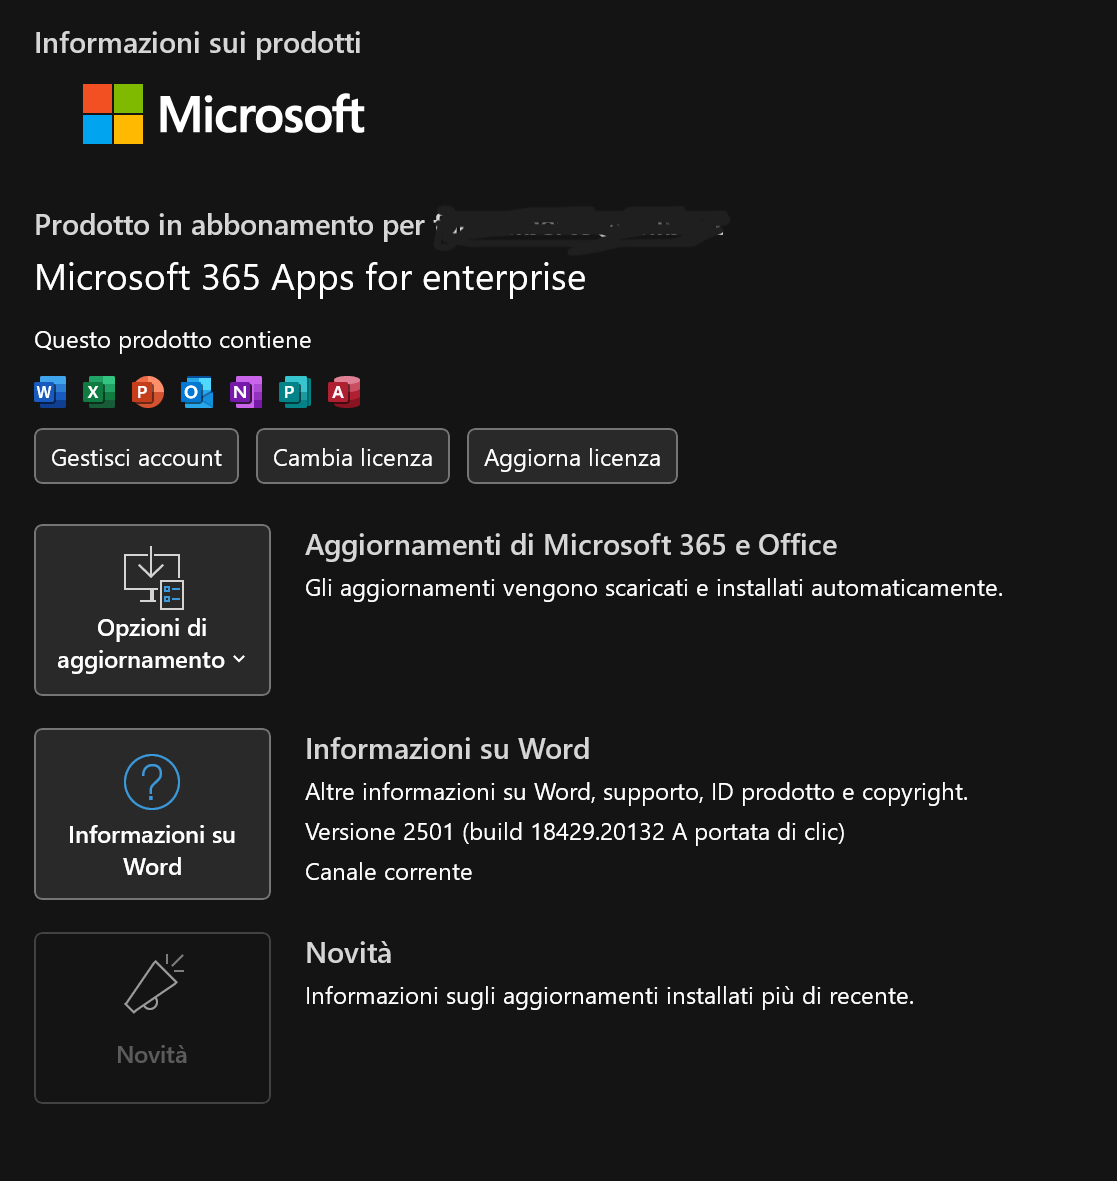Click the Outlook app icon
1117x1181 pixels.
[197, 392]
